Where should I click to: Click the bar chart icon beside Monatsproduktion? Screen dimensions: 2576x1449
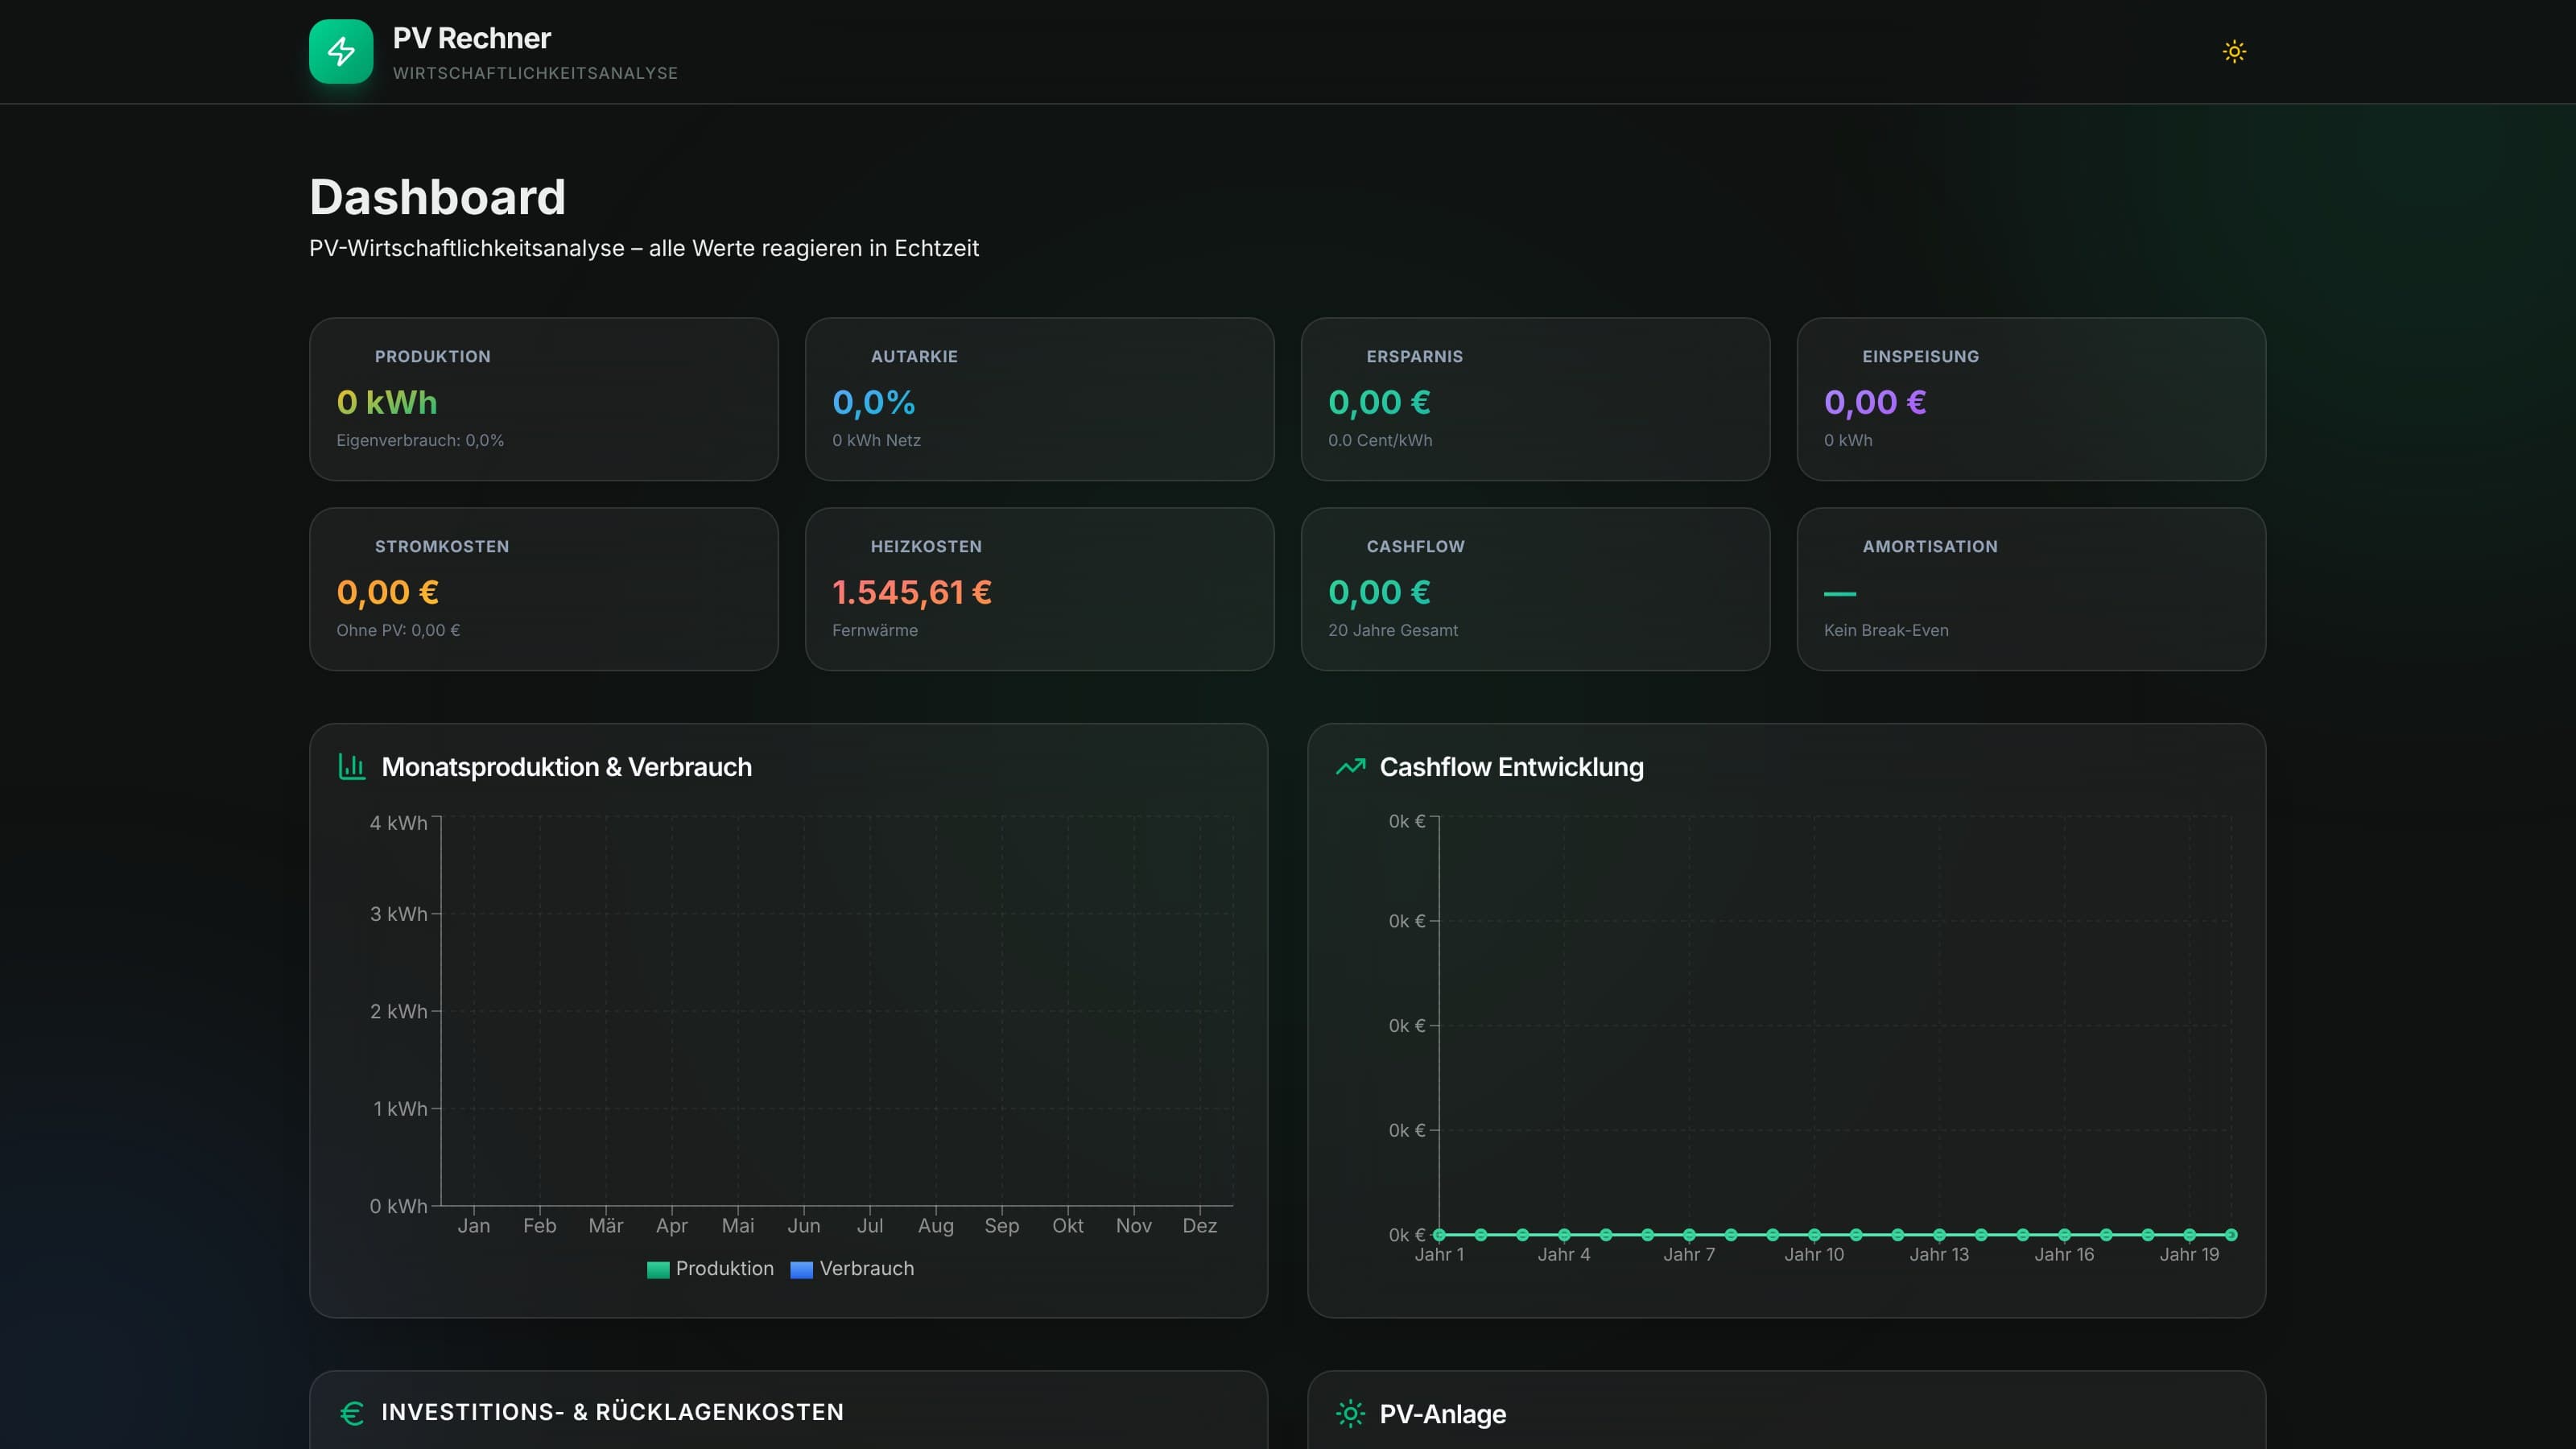(x=352, y=767)
